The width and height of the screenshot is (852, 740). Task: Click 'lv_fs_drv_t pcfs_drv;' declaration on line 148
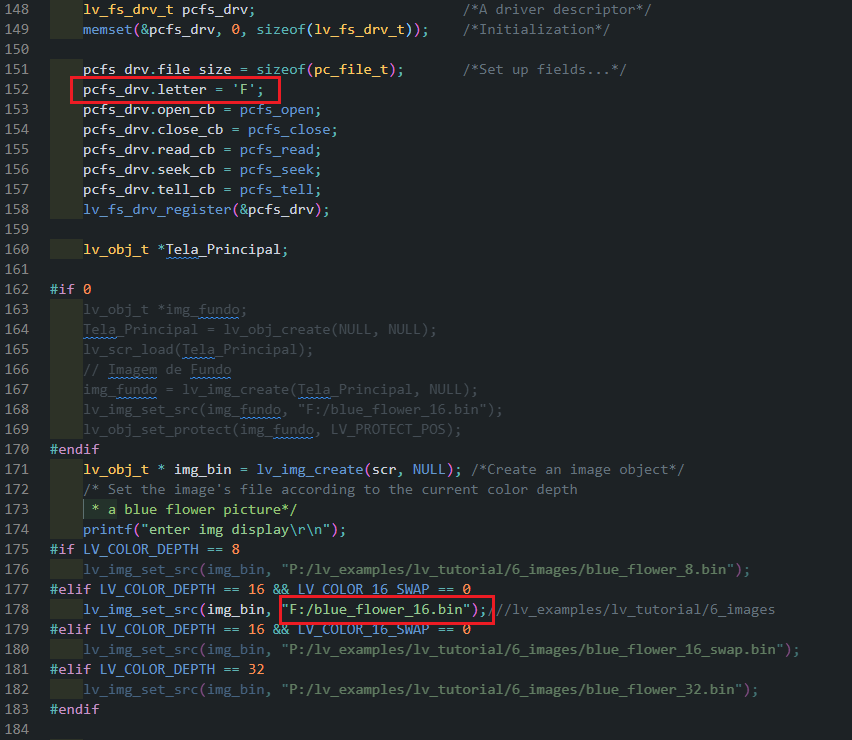coord(169,9)
